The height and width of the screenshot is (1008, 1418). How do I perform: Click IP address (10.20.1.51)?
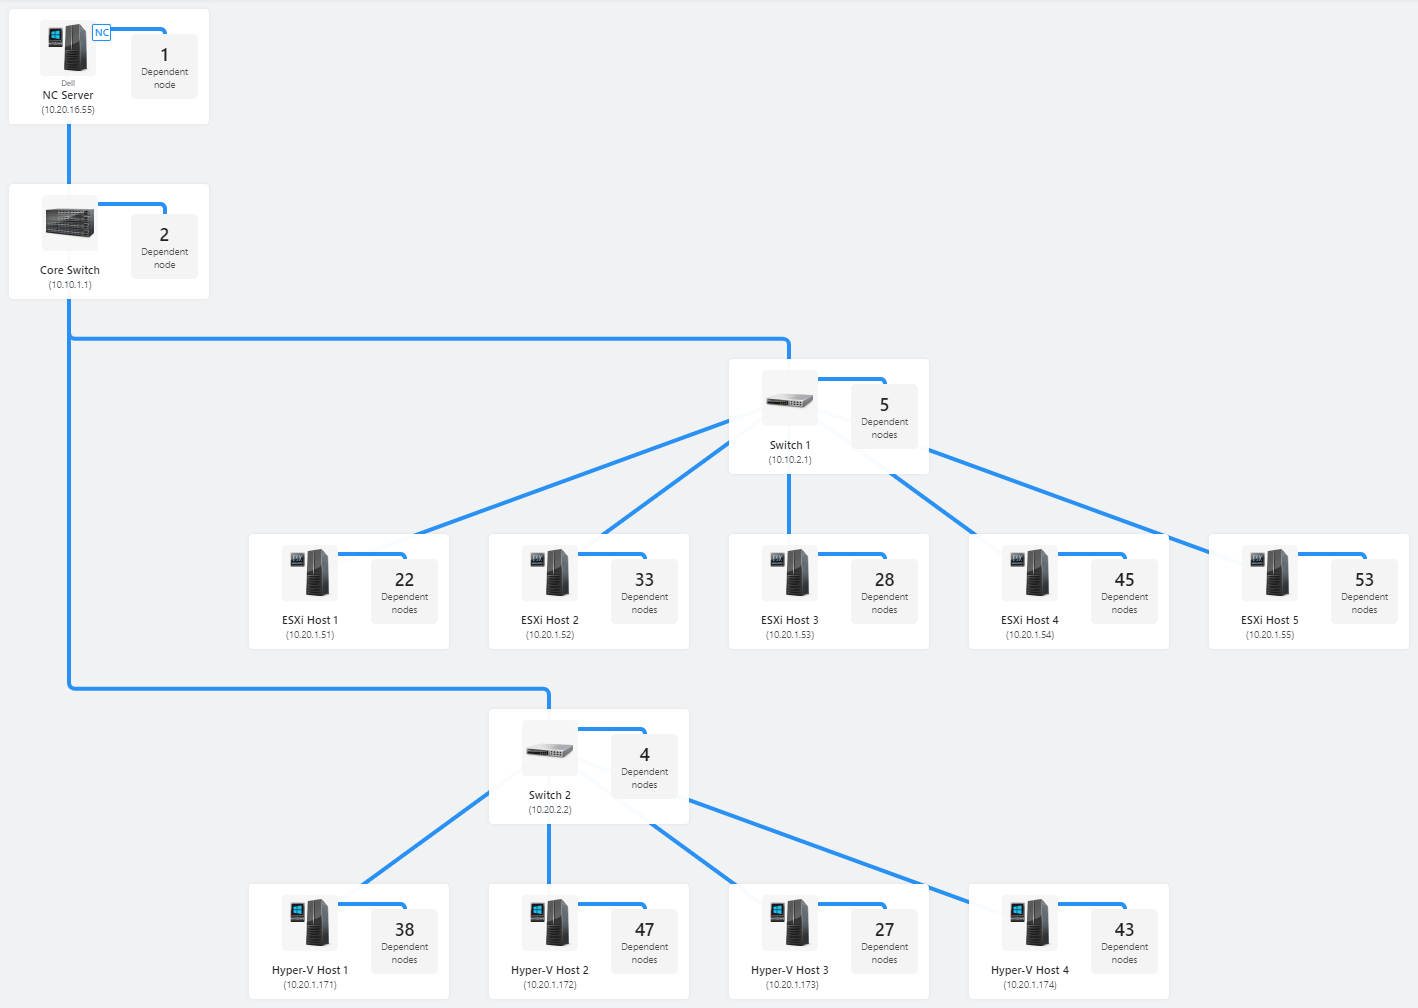click(310, 635)
